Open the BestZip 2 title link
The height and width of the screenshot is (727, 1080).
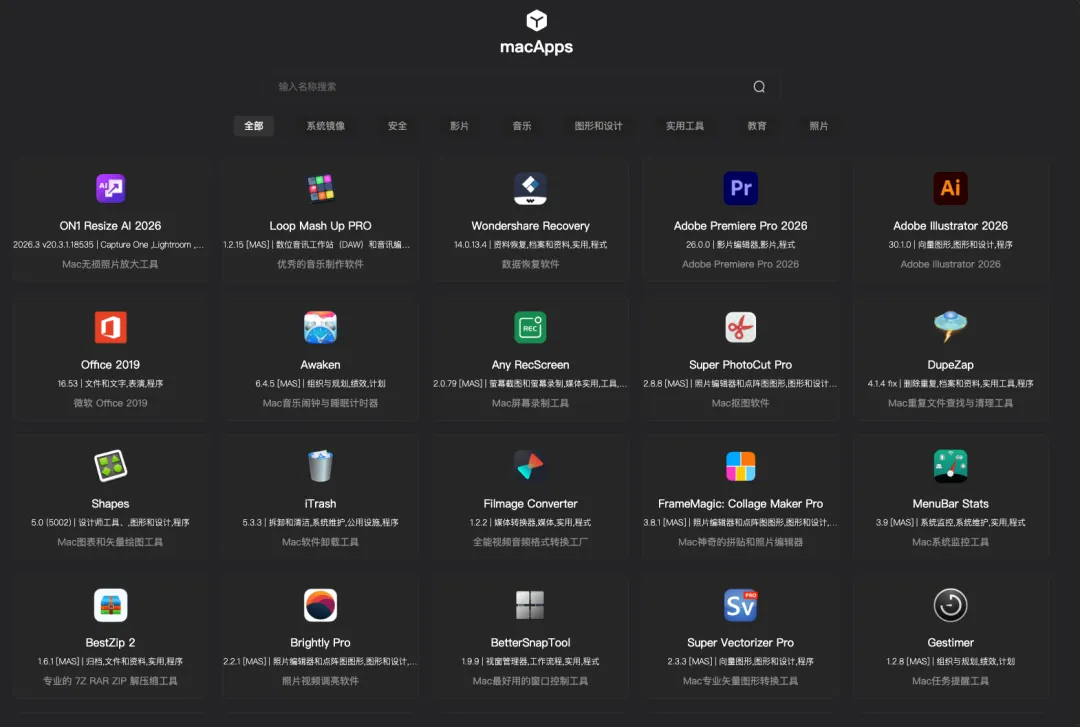pyautogui.click(x=110, y=642)
